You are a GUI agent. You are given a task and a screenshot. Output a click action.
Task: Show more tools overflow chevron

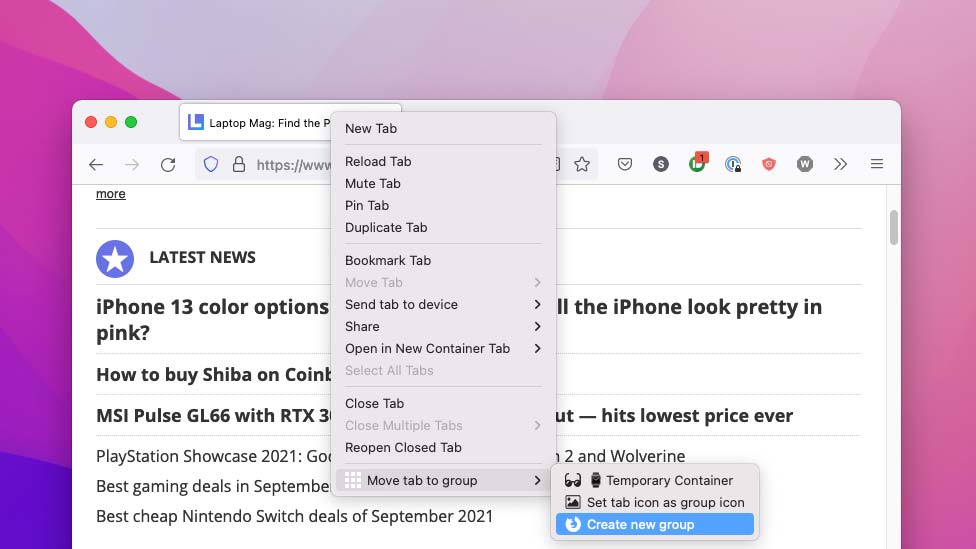841,164
